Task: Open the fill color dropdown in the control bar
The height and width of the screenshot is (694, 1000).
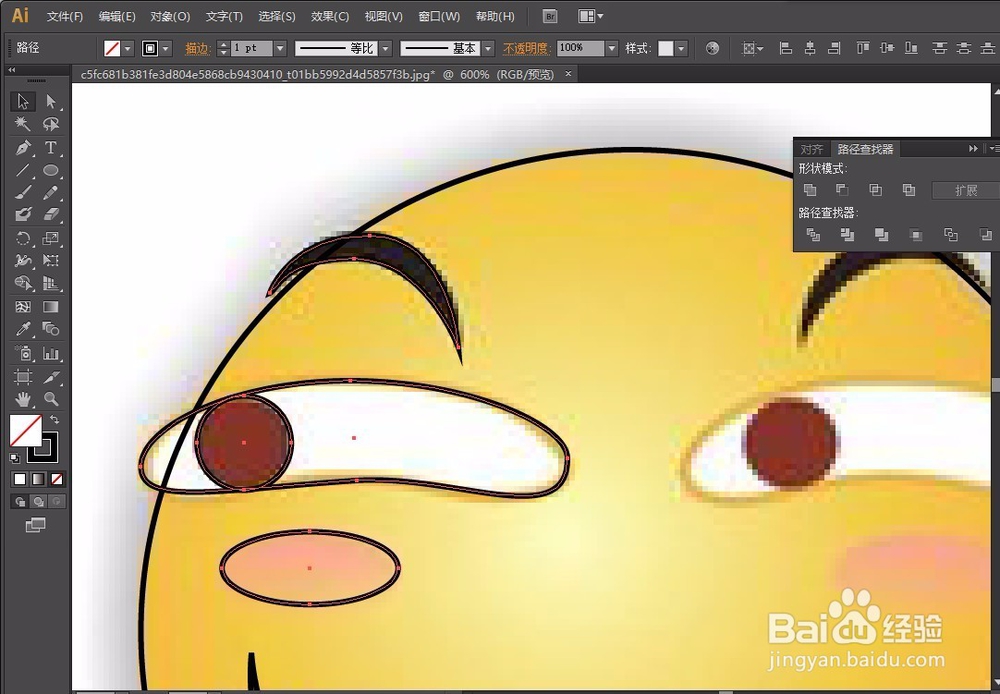Action: click(x=128, y=48)
